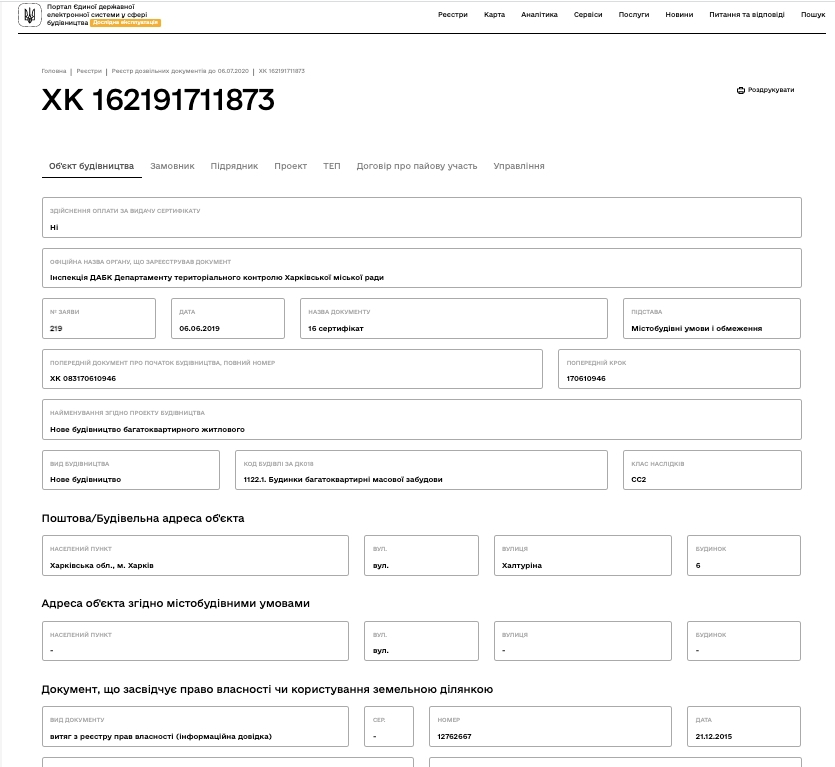This screenshot has height=767, width=835.
Task: Click locality value Харківська обл., м. Харків
Action: pyautogui.click(x=102, y=566)
